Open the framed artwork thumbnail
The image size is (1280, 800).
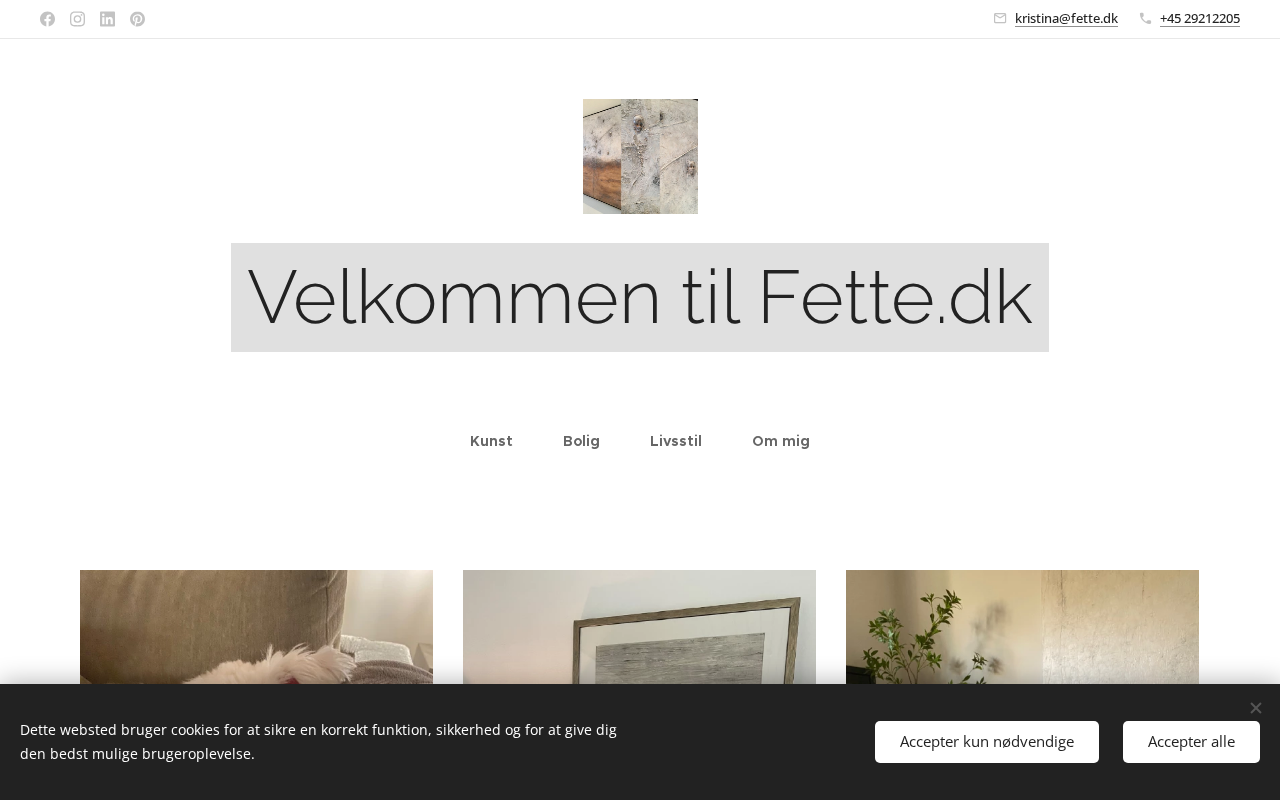[x=639, y=627]
